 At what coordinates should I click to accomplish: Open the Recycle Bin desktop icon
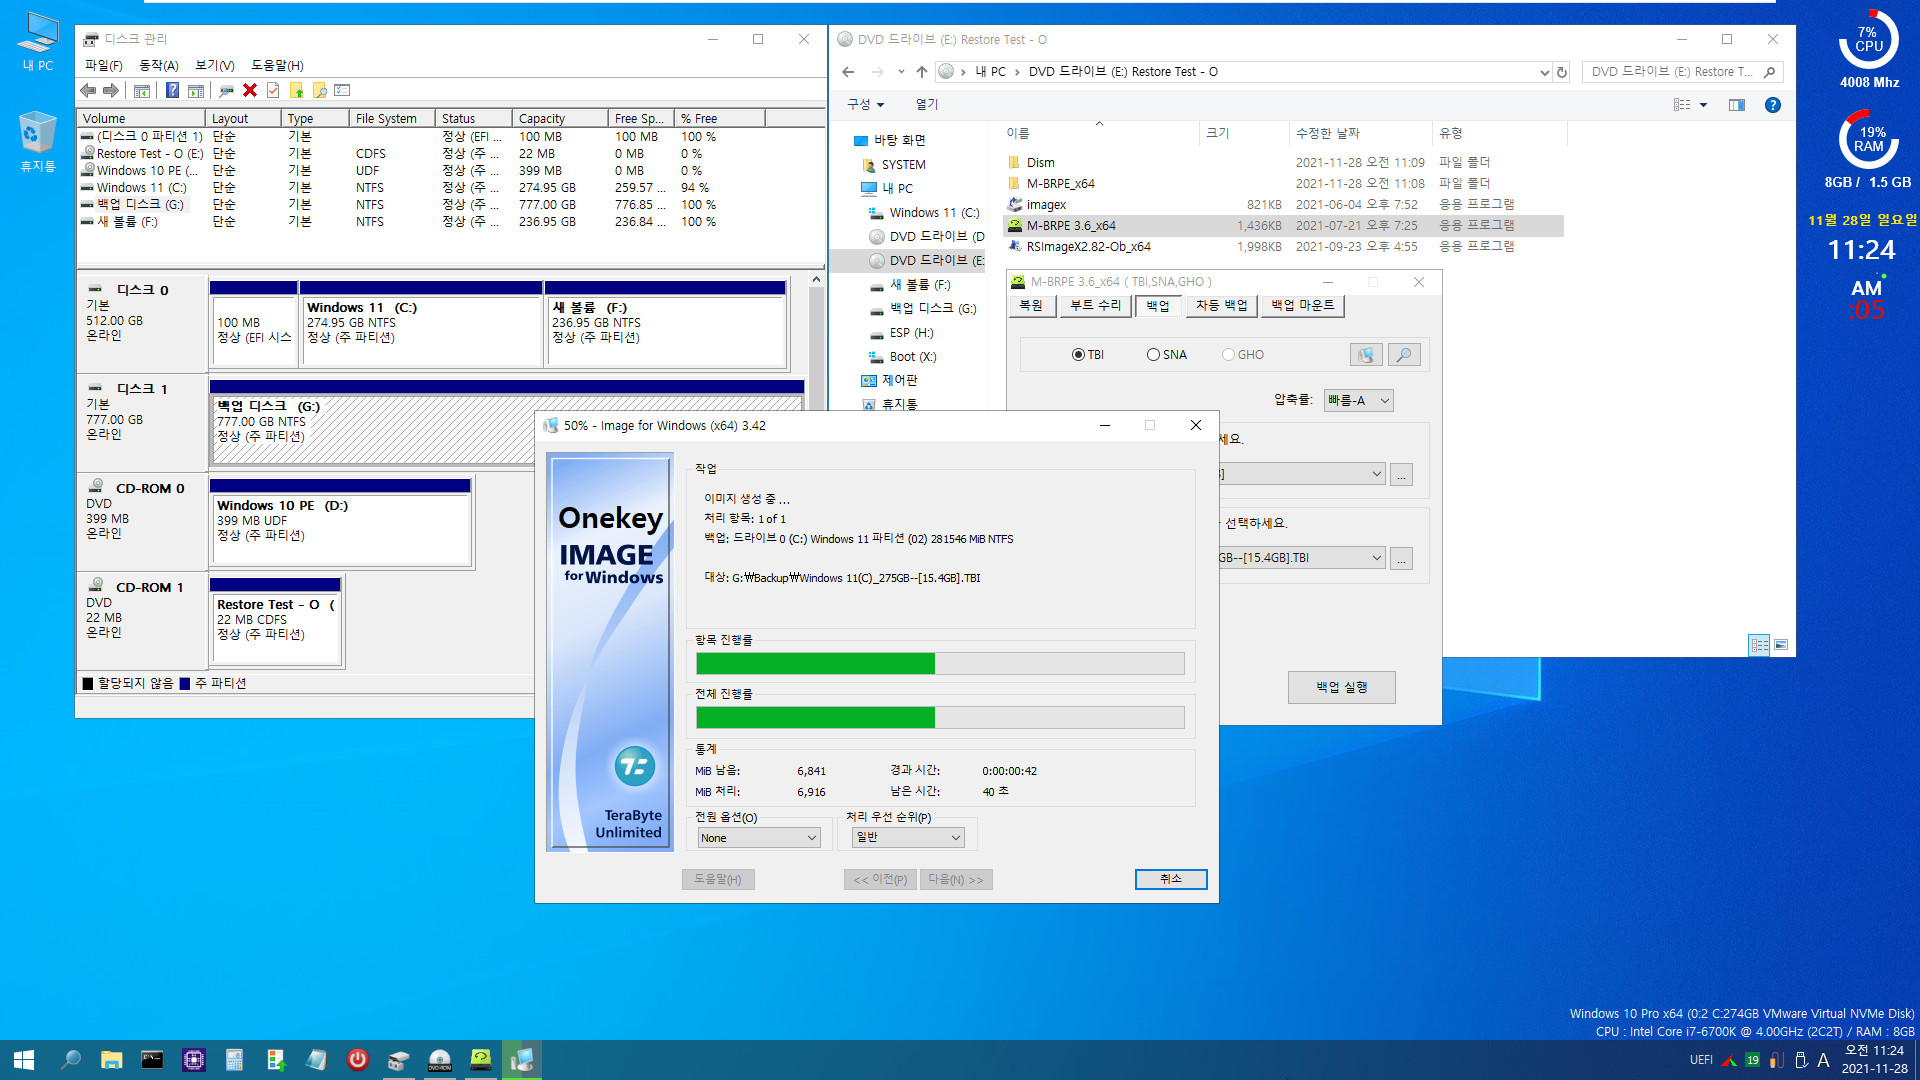point(37,142)
